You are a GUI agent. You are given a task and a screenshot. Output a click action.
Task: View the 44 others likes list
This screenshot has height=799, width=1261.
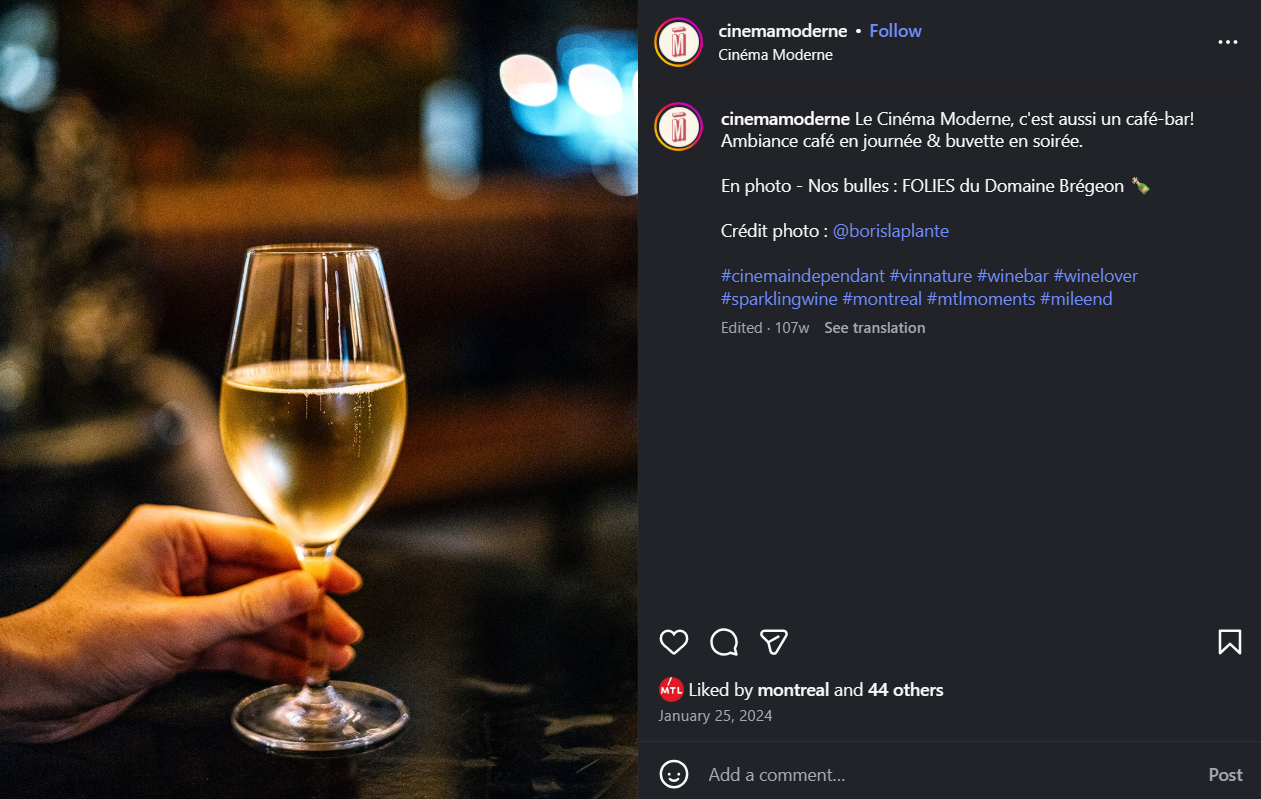(905, 690)
